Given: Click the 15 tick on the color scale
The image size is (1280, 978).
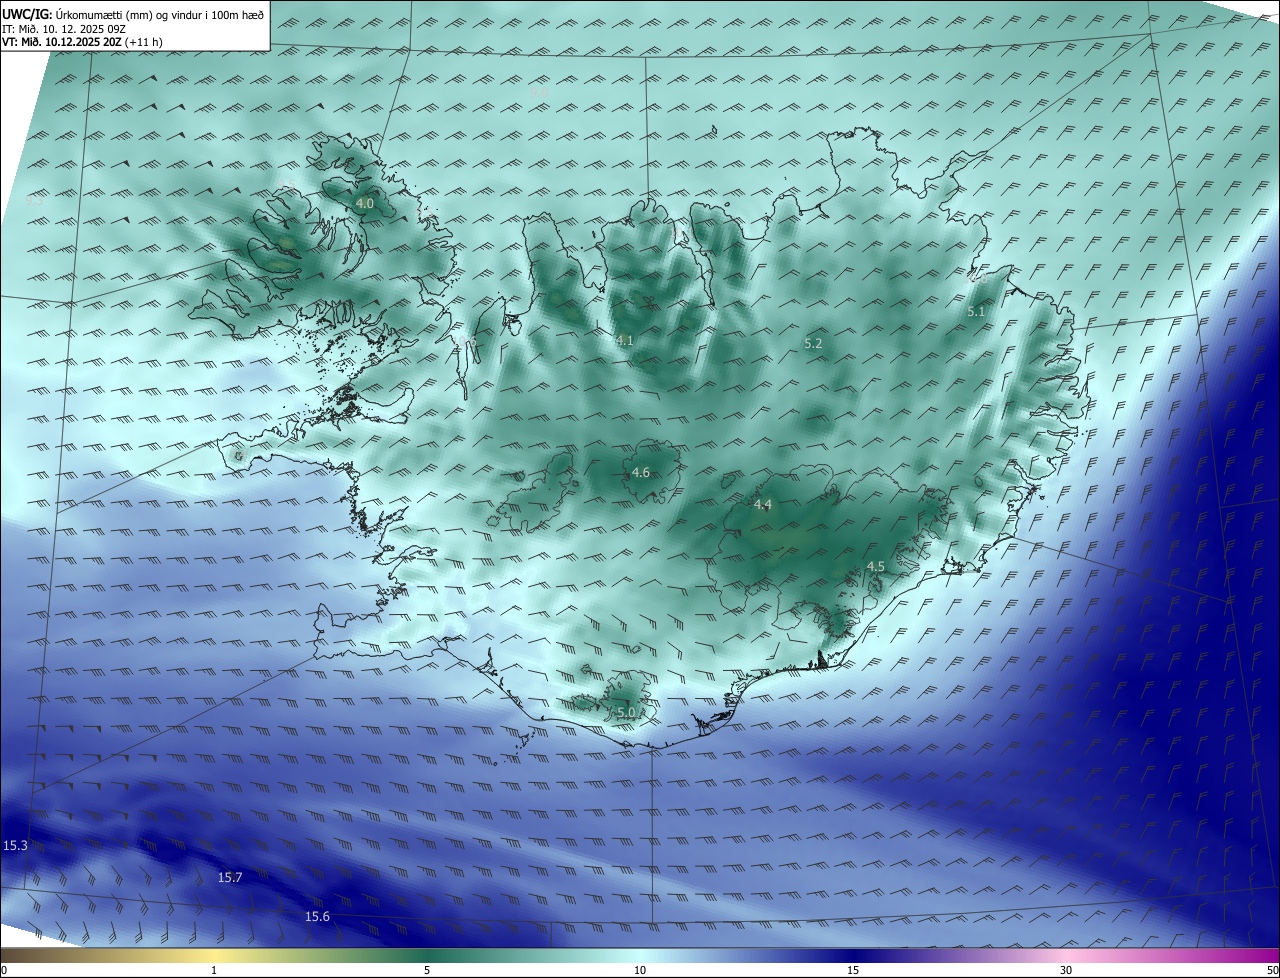Looking at the screenshot, I should [853, 970].
